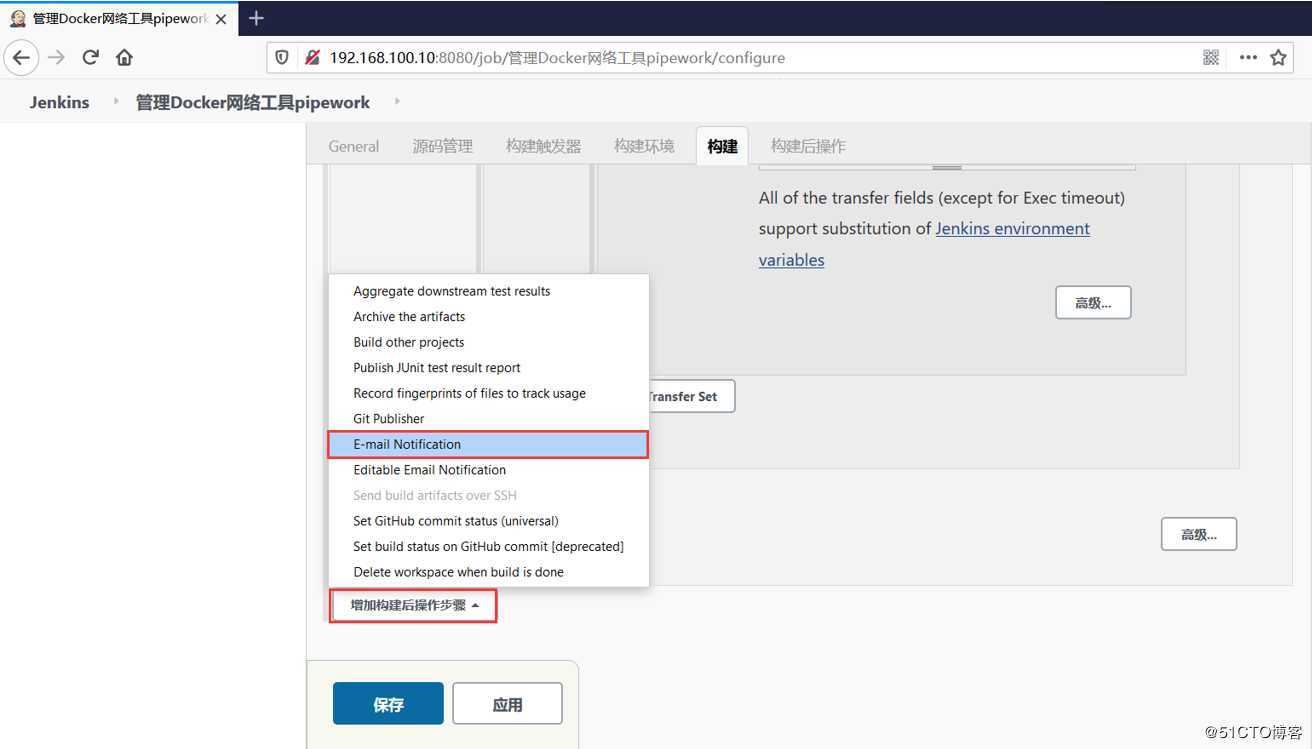Toggle the 增加构建后操作步骤 dropdown
1312x749 pixels.
(413, 605)
